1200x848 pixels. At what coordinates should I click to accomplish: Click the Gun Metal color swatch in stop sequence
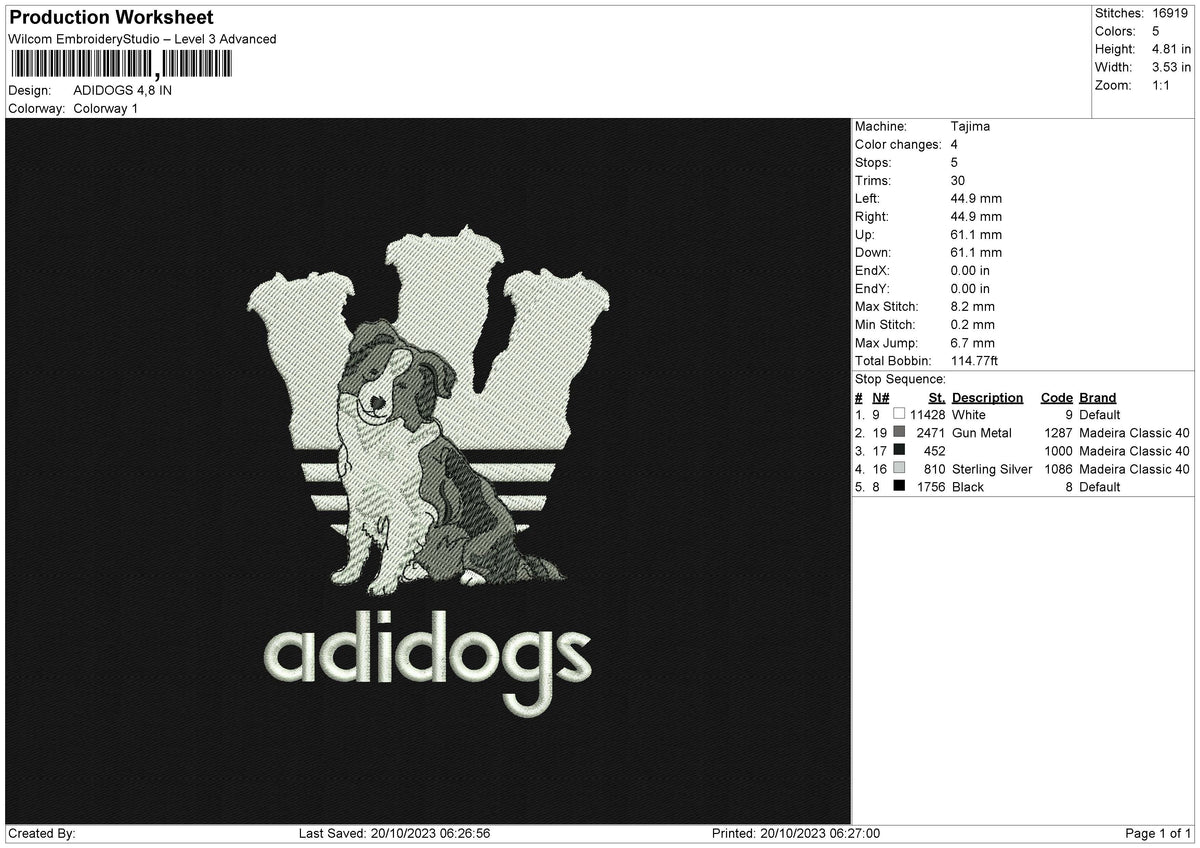(x=899, y=433)
